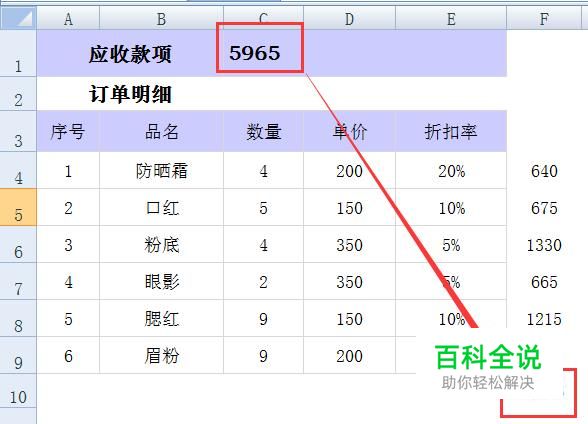The image size is (588, 424).
Task: Select column D header
Action: (x=349, y=18)
